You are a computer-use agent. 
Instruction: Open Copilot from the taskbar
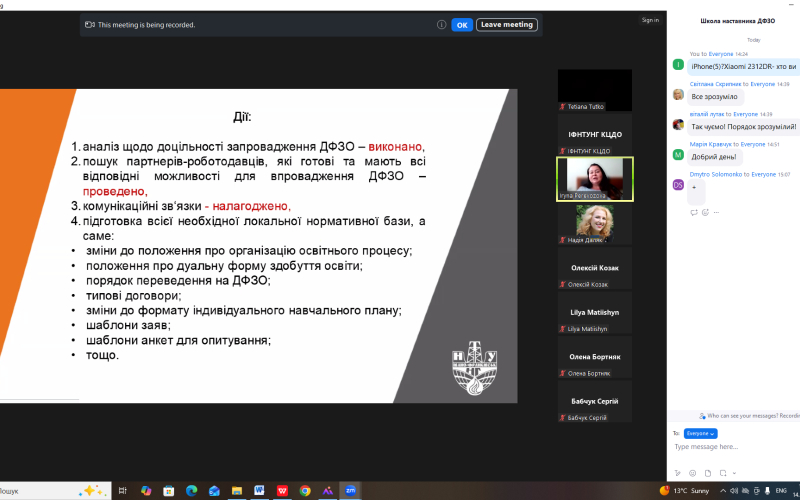tap(146, 491)
